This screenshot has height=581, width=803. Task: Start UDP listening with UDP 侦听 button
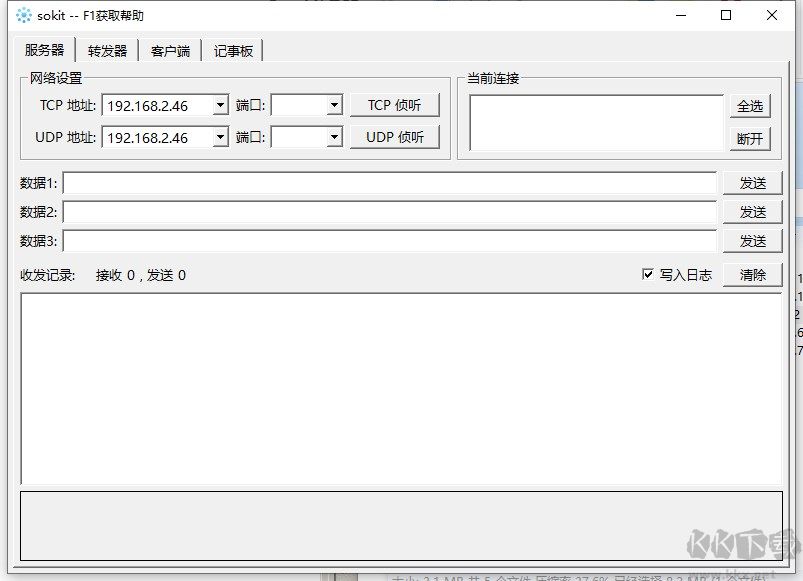(x=394, y=137)
